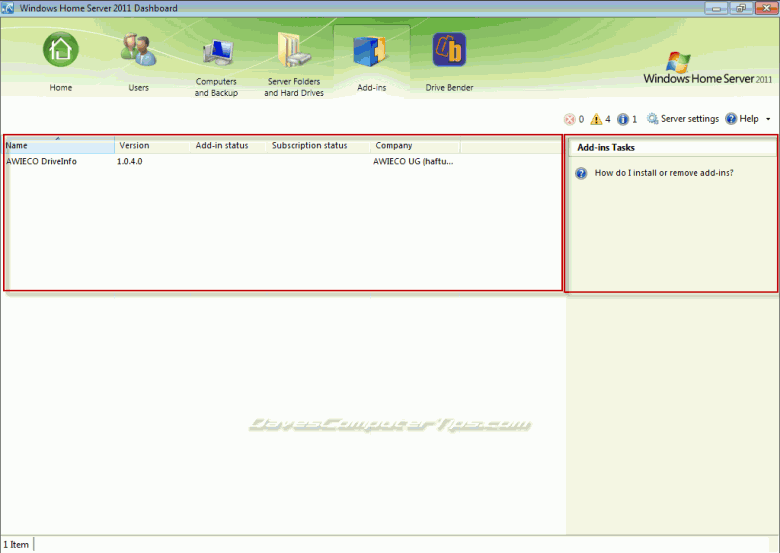Click help icon beside install add-ins question
Viewport: 780px width, 553px height.
[x=581, y=173]
